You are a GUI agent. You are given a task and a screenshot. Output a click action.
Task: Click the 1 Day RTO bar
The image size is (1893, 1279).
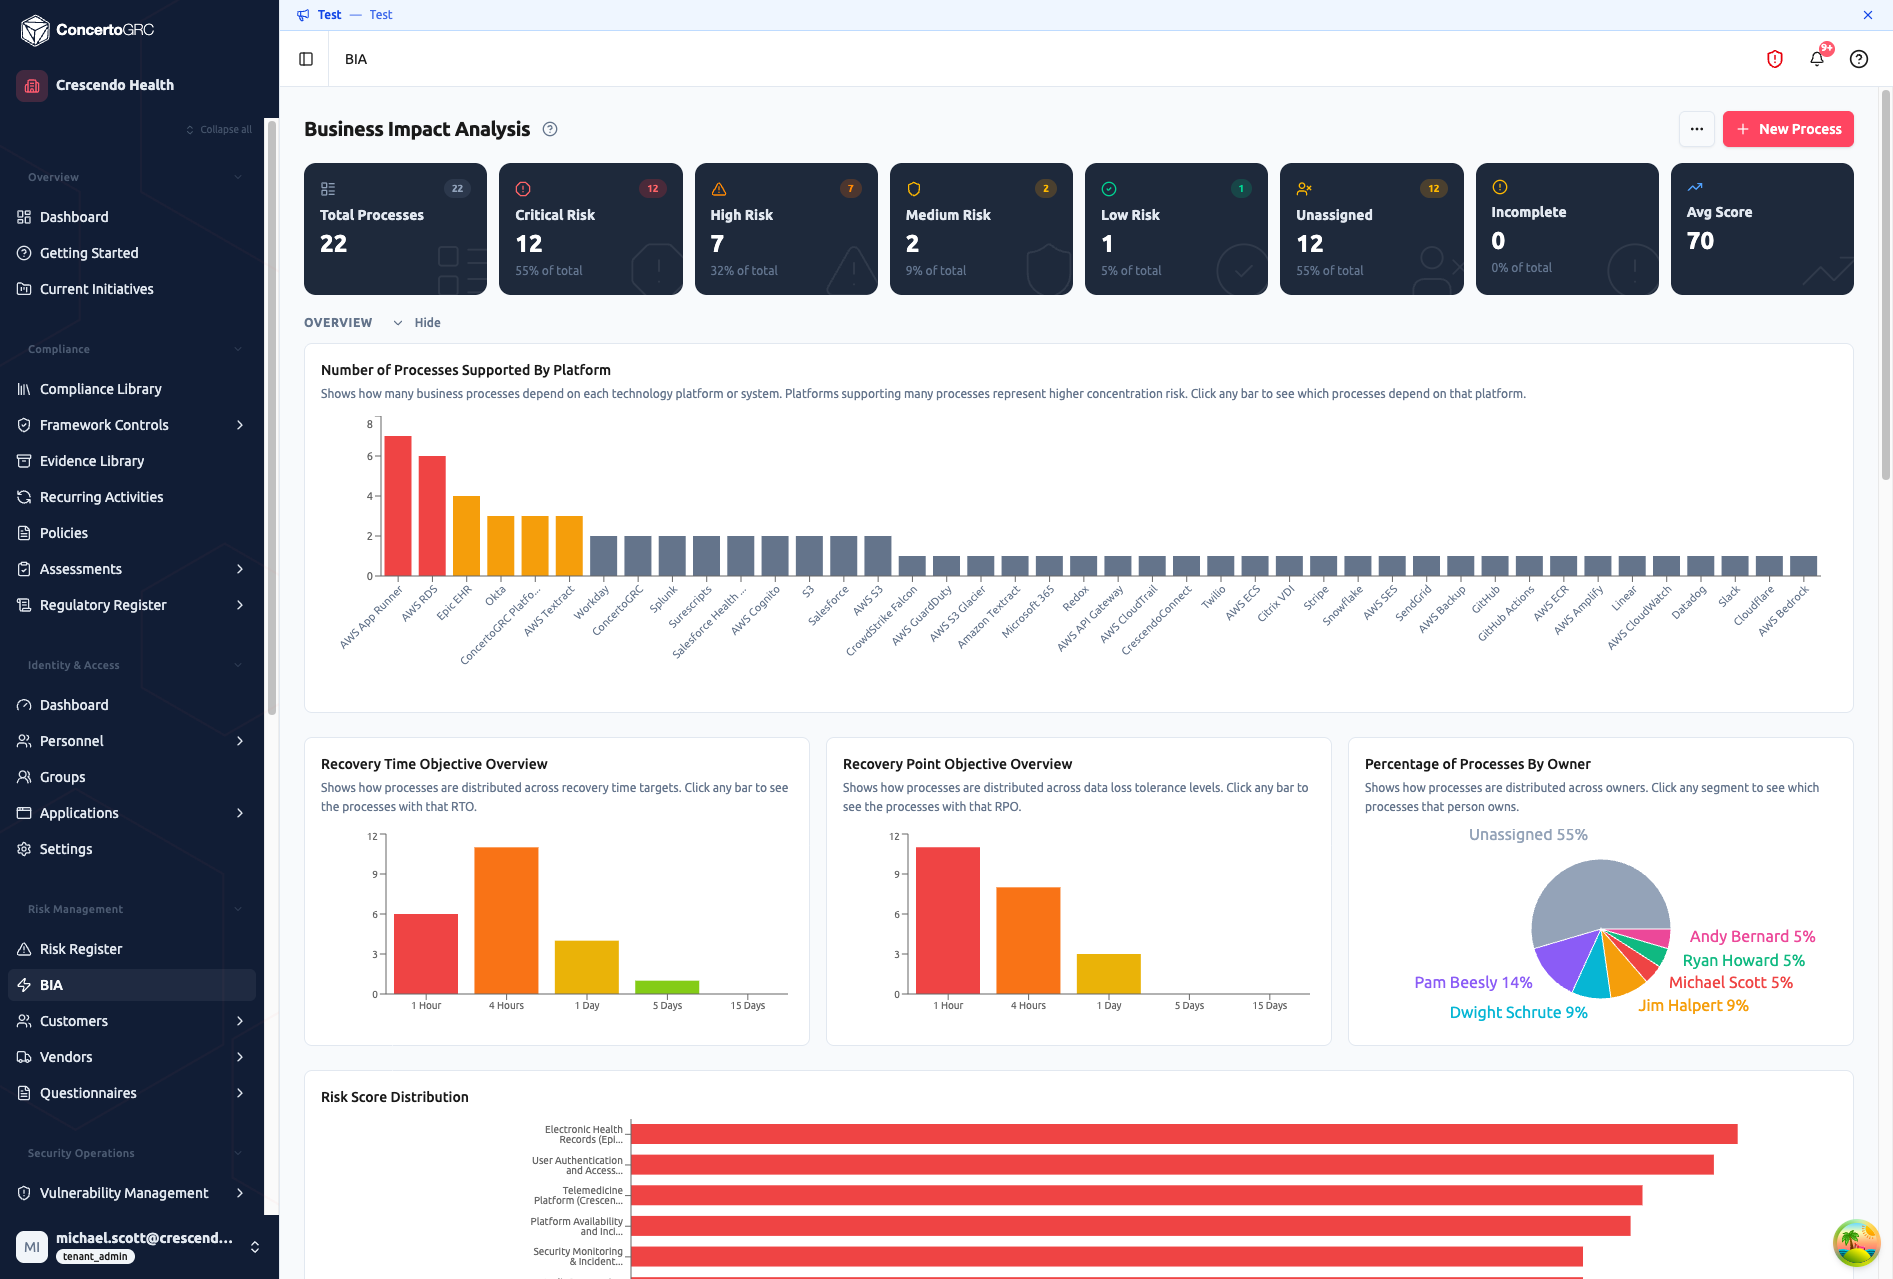pyautogui.click(x=587, y=967)
